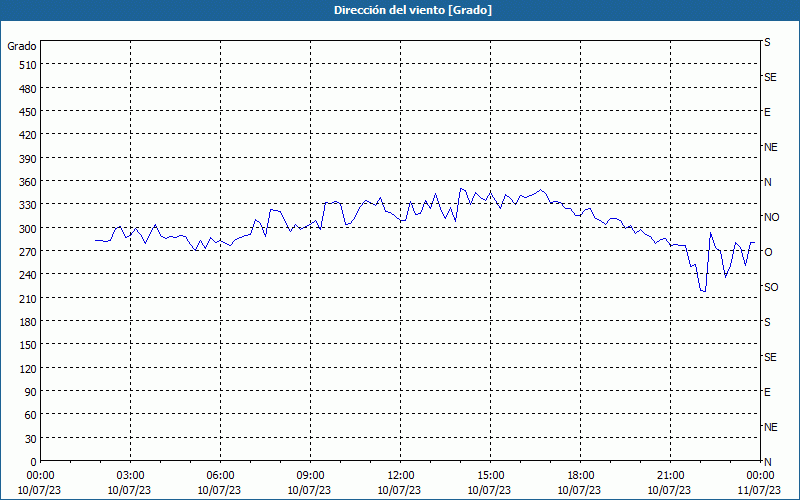This screenshot has height=500, width=800.
Task: Click the 00:00 label at the chart's start
Action: pyautogui.click(x=40, y=476)
